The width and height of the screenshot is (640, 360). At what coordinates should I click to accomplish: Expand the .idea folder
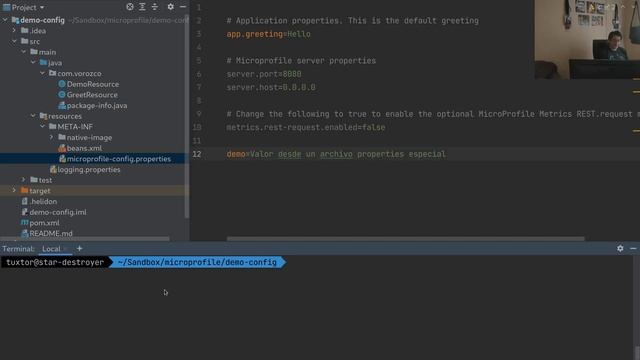point(14,31)
